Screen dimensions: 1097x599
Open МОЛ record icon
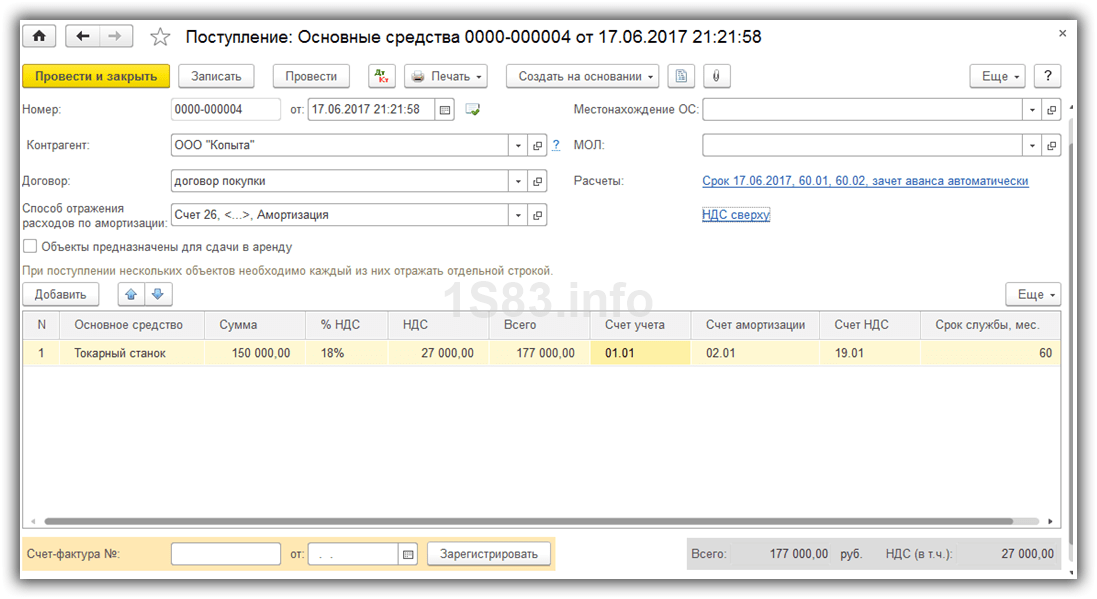[1052, 146]
